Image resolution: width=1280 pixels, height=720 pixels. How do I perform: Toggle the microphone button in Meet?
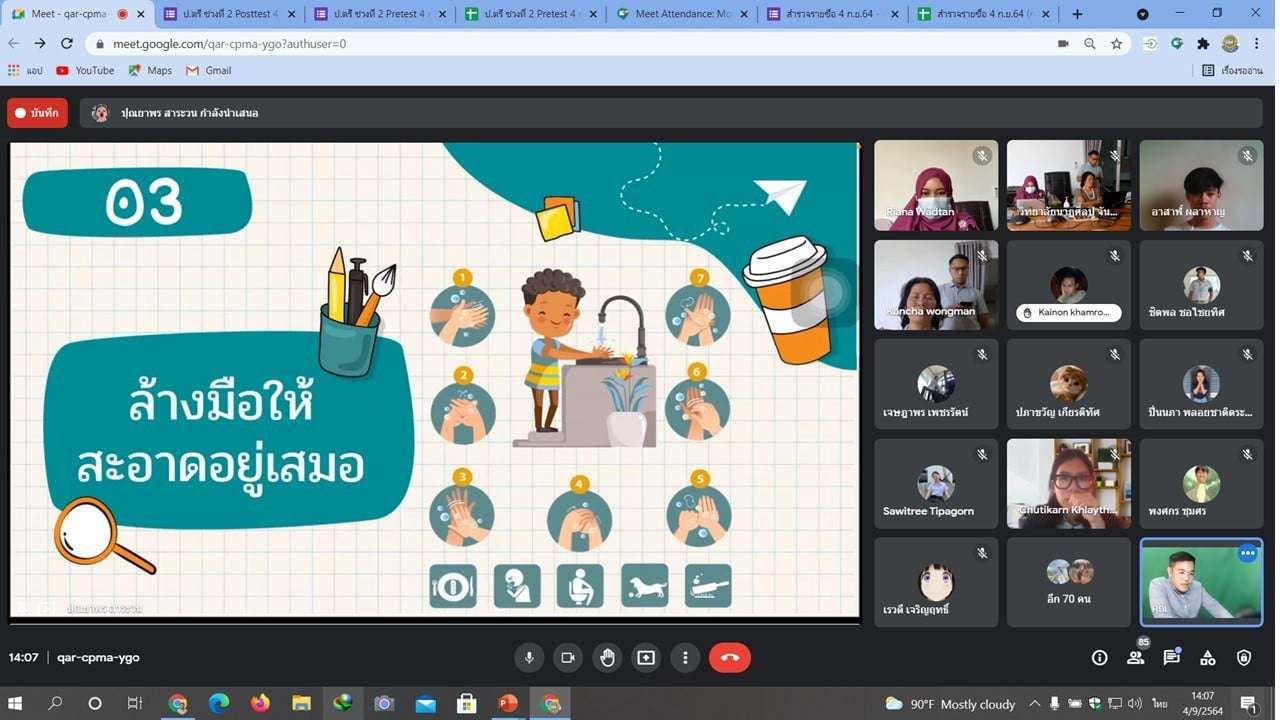[x=529, y=657]
